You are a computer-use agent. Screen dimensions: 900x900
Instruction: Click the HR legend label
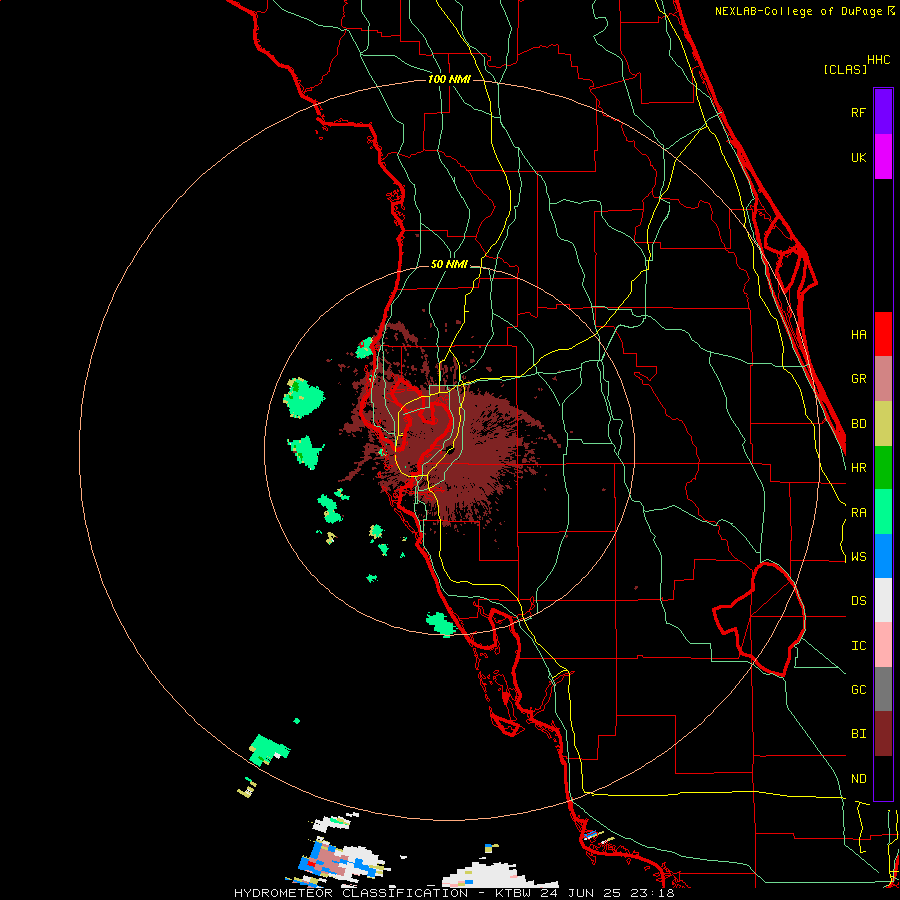(x=858, y=468)
